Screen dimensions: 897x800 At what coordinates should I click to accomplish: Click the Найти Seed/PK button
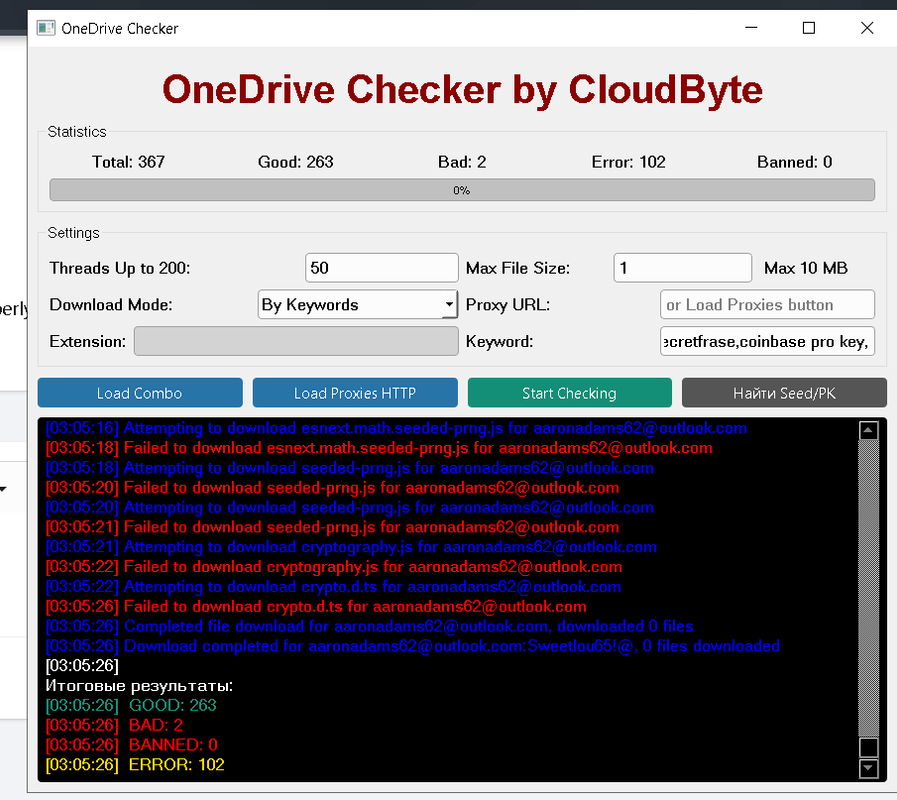coord(784,393)
